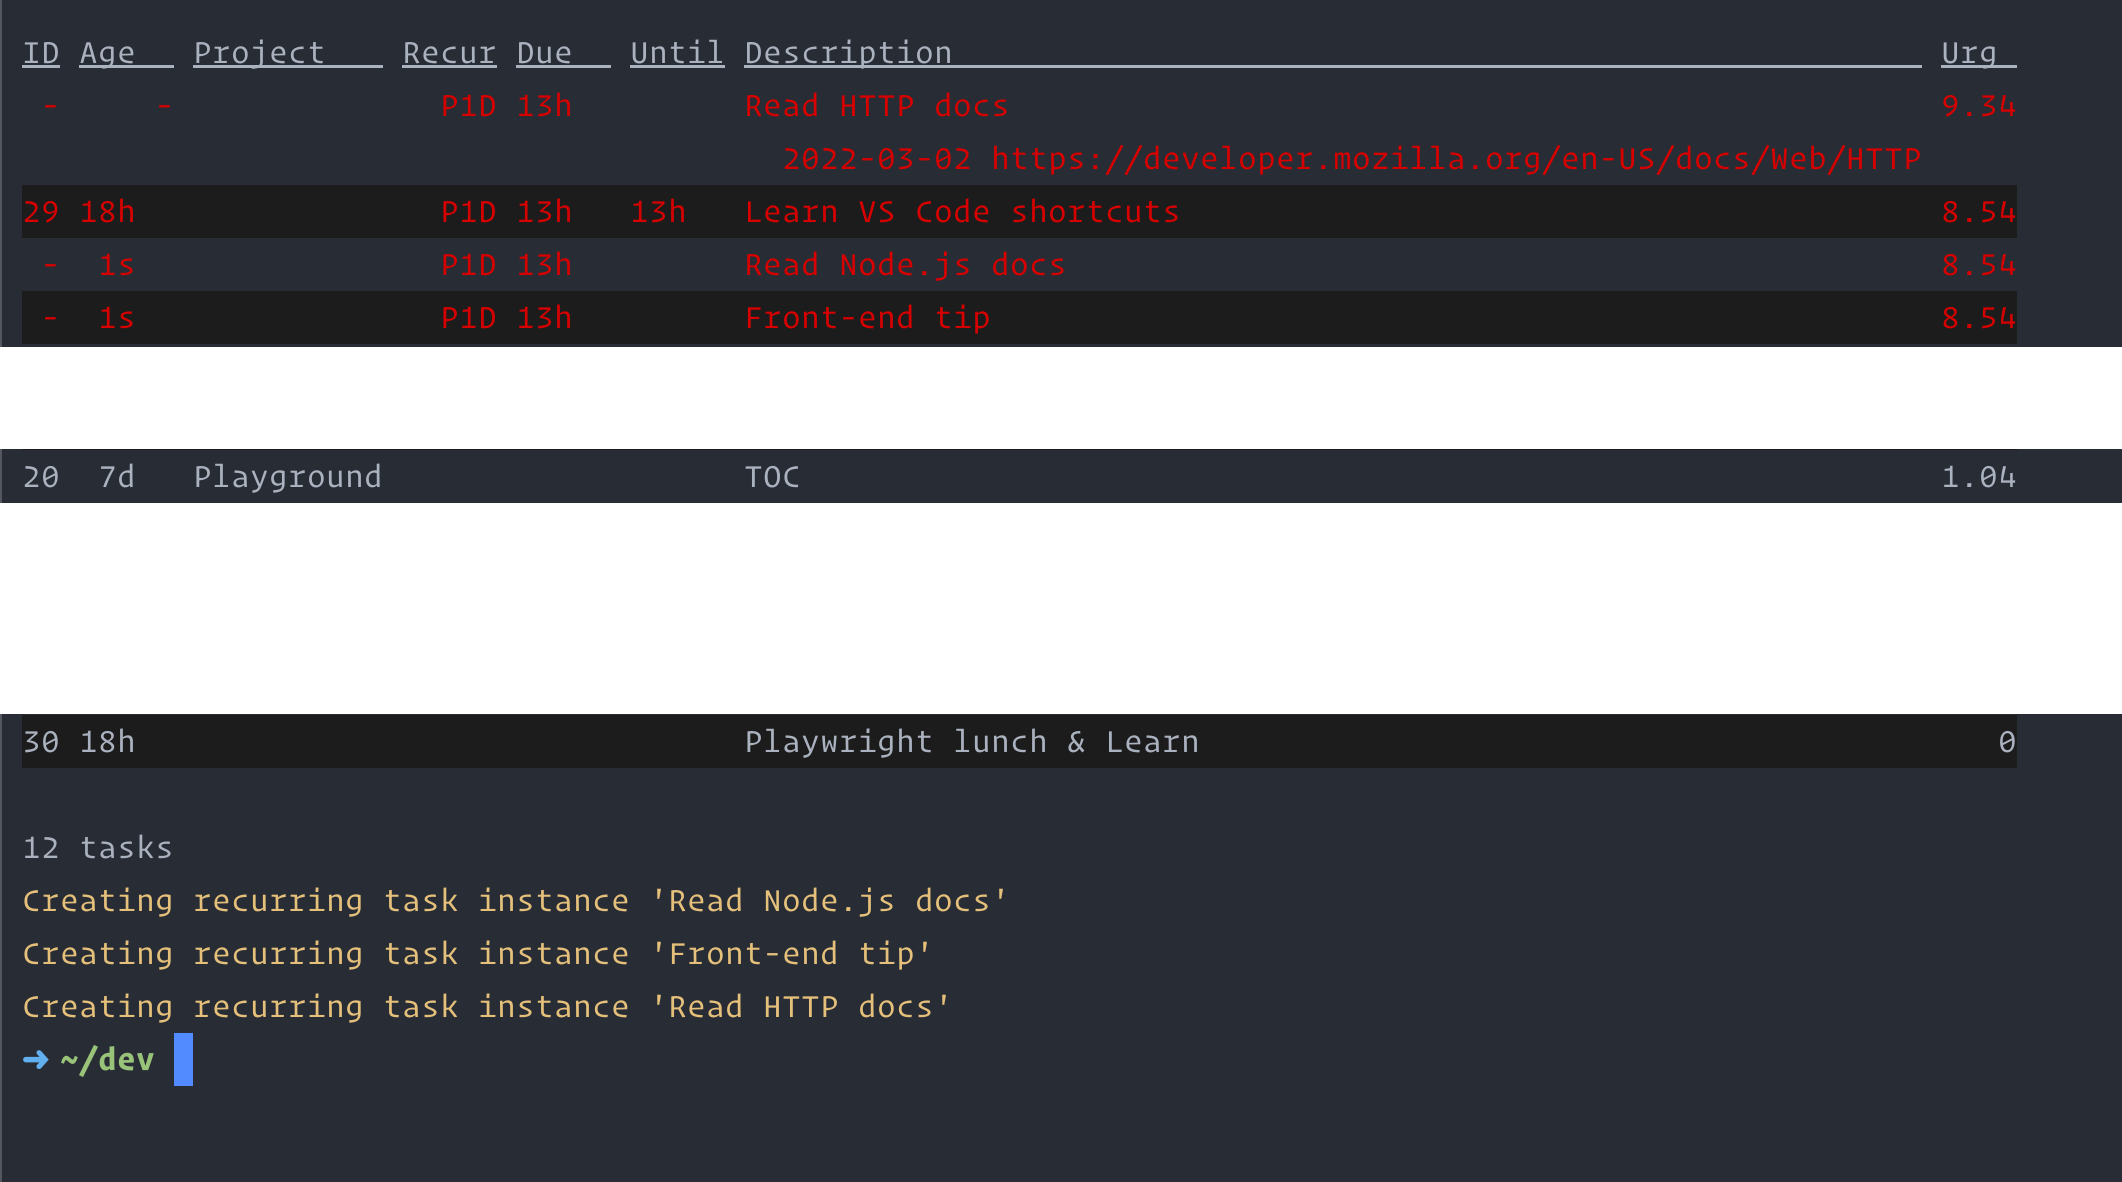Viewport: 2122px width, 1182px height.
Task: Click the ID column header
Action: [x=41, y=53]
